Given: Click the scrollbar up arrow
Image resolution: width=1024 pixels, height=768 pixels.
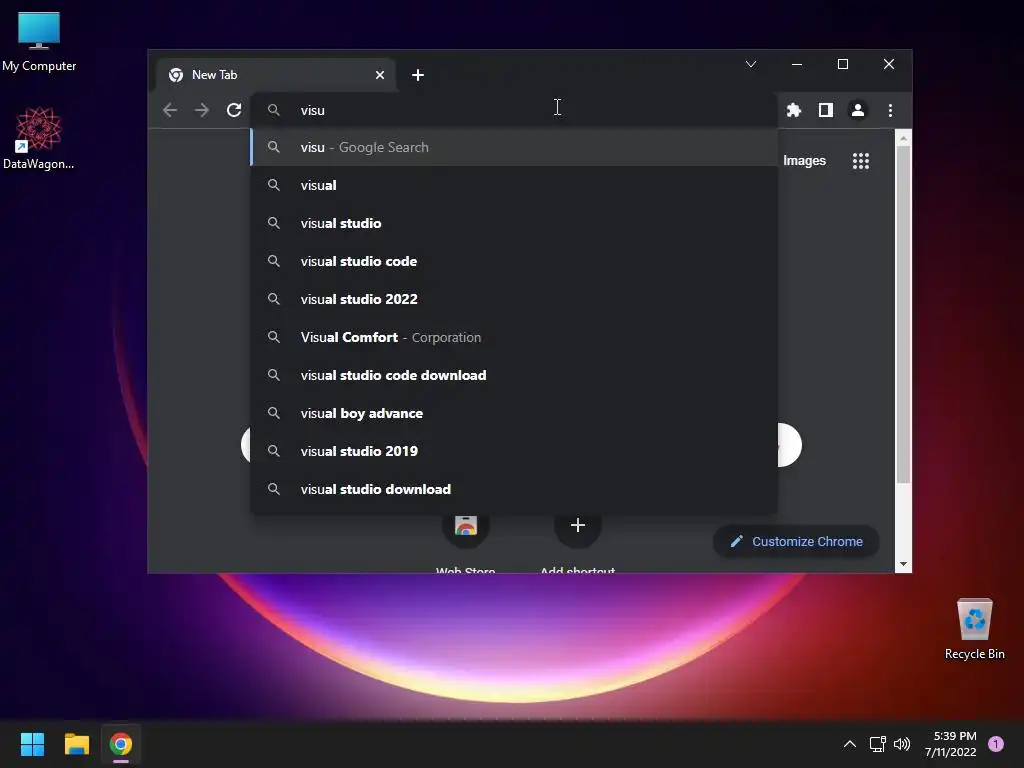Looking at the screenshot, I should tap(903, 138).
